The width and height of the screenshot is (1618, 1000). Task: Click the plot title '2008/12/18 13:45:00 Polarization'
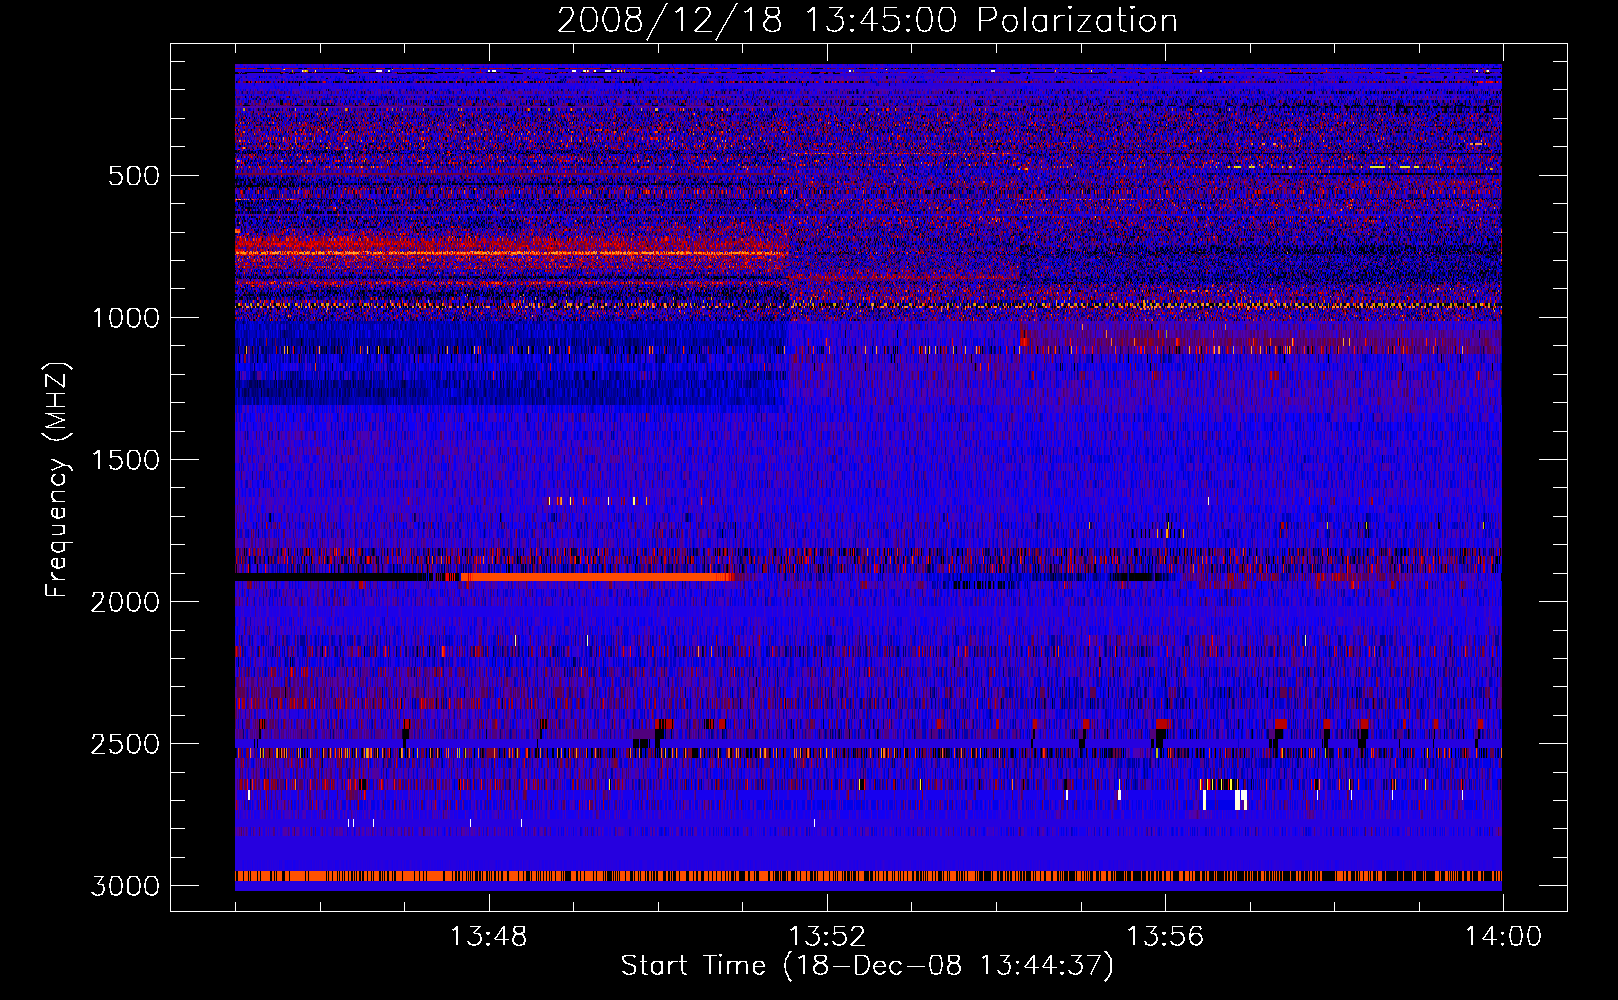(x=867, y=20)
